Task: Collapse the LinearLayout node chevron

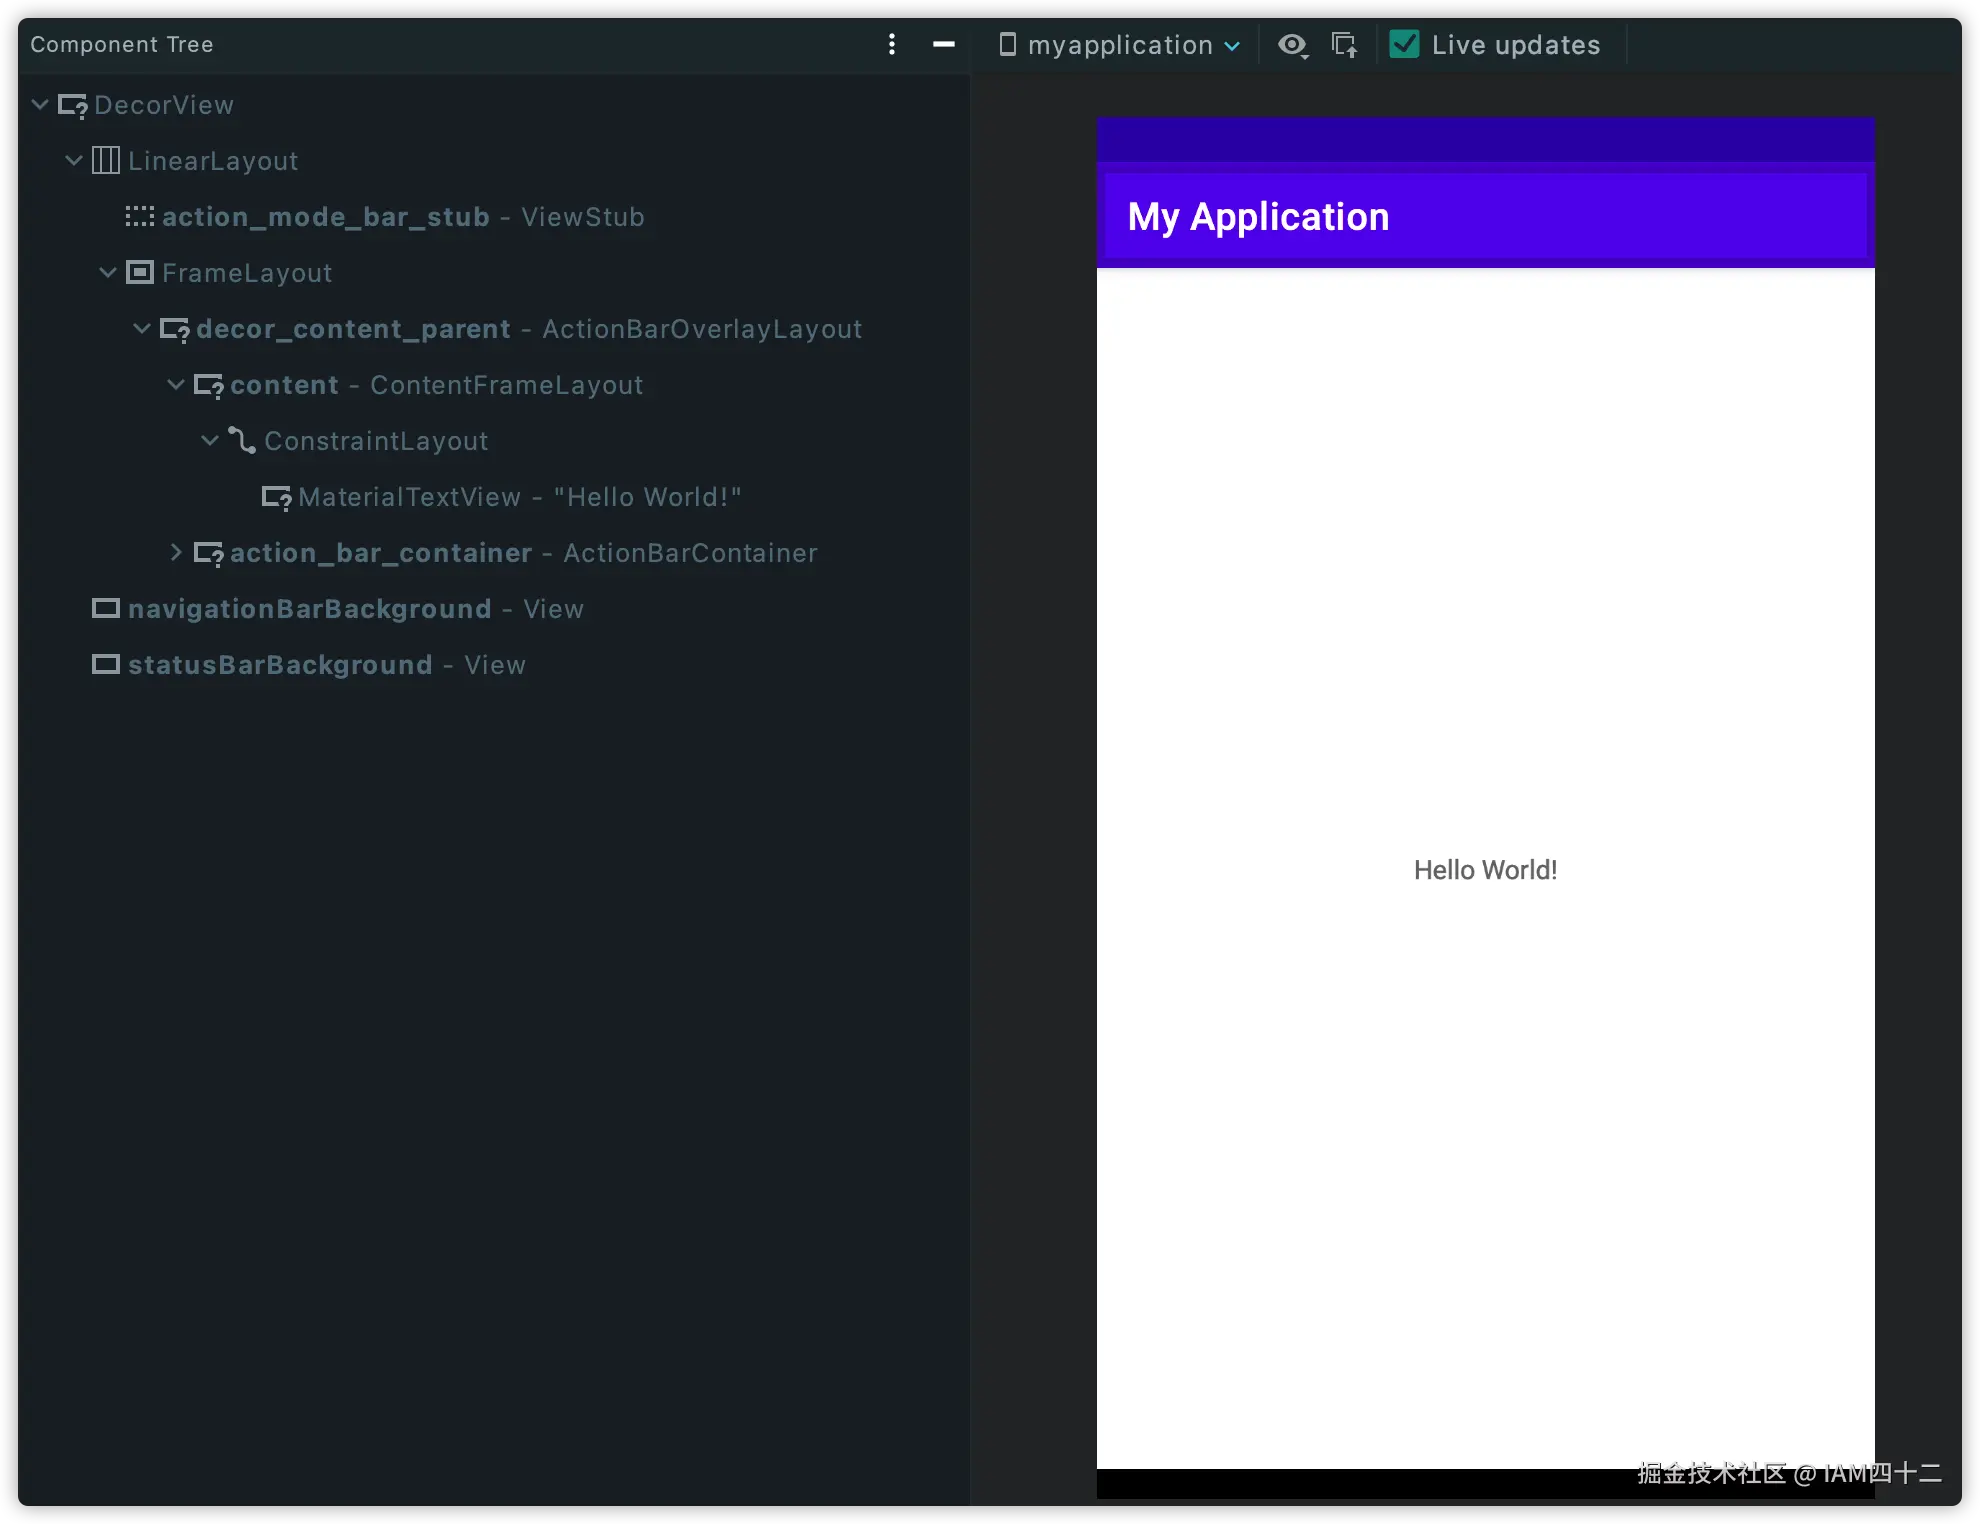Action: coord(74,160)
